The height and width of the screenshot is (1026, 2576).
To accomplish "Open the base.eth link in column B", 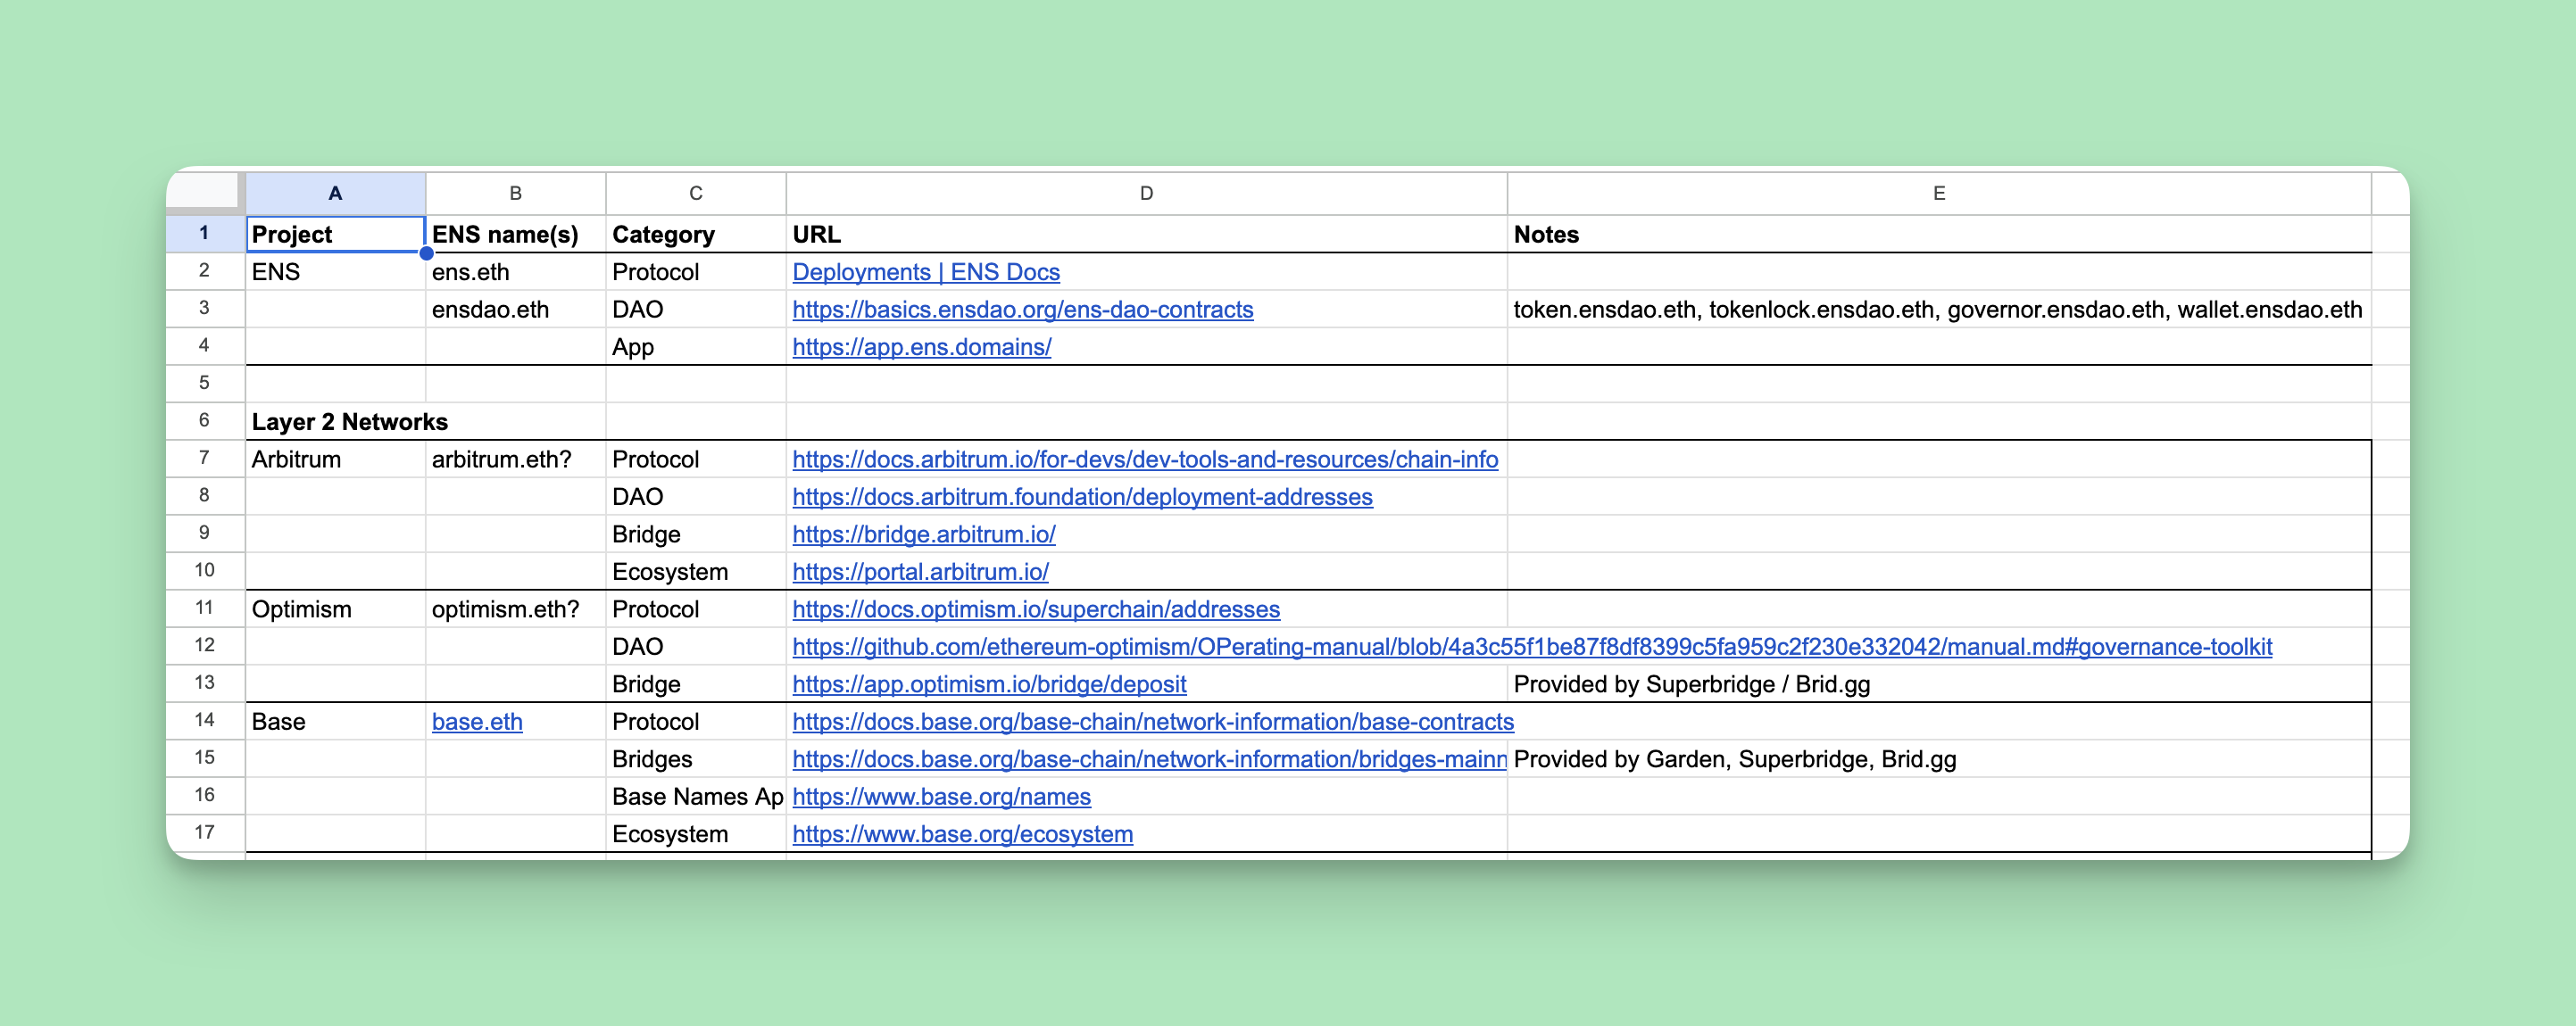I will (477, 722).
